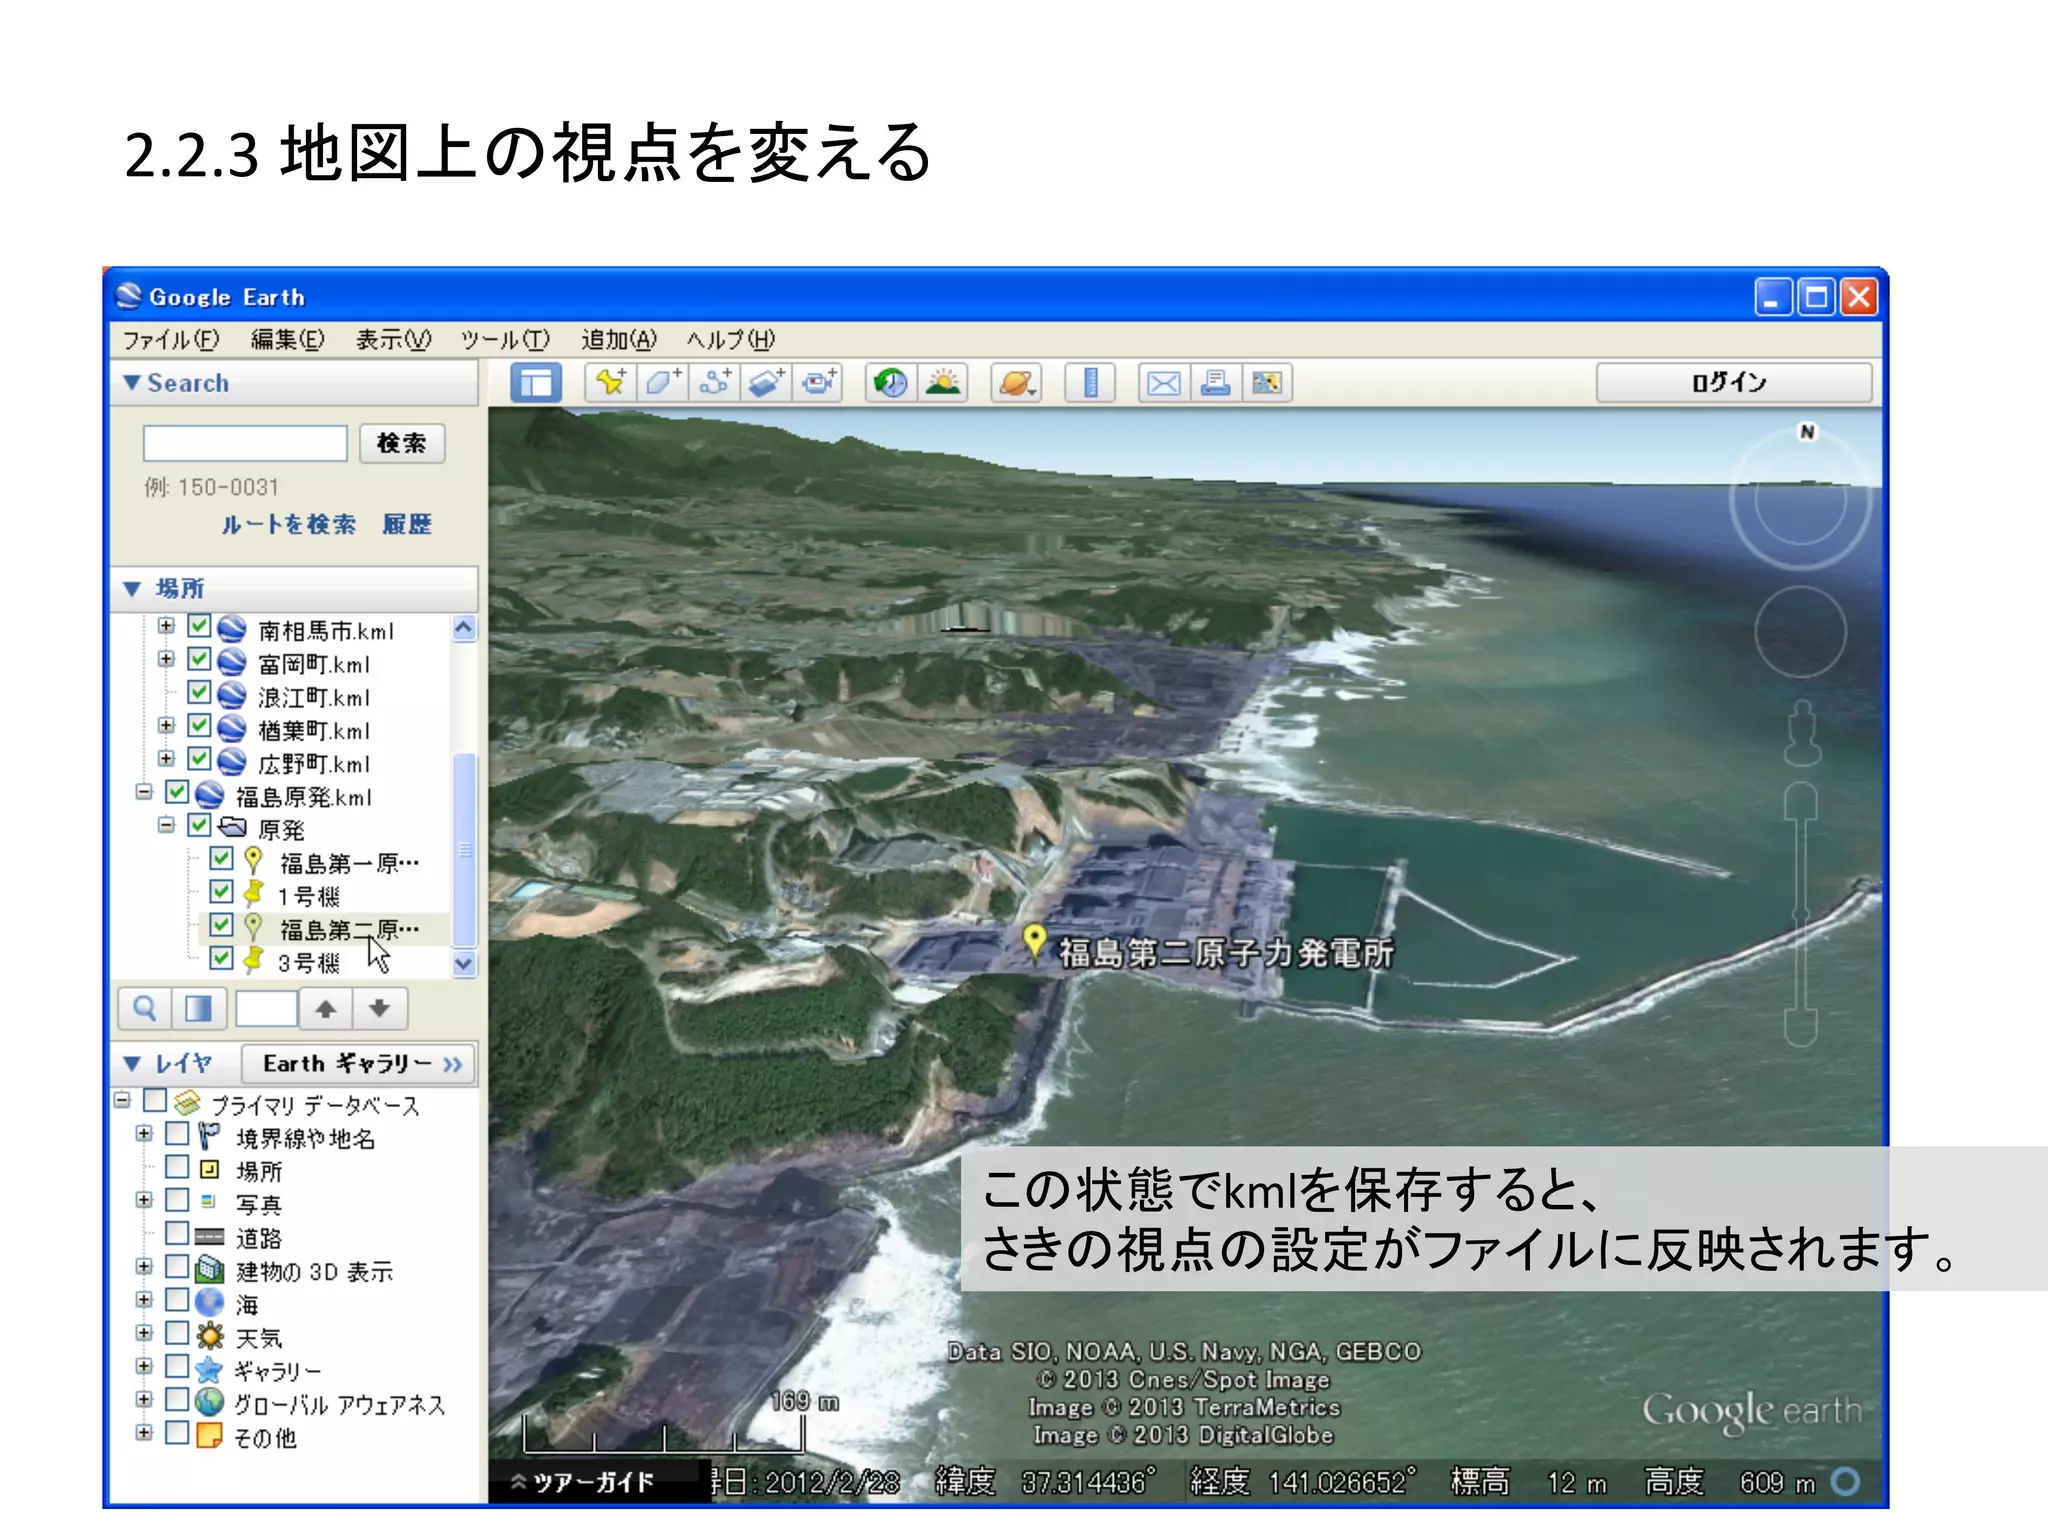
Task: Zoom out with slider bottom handle
Action: (1801, 1028)
